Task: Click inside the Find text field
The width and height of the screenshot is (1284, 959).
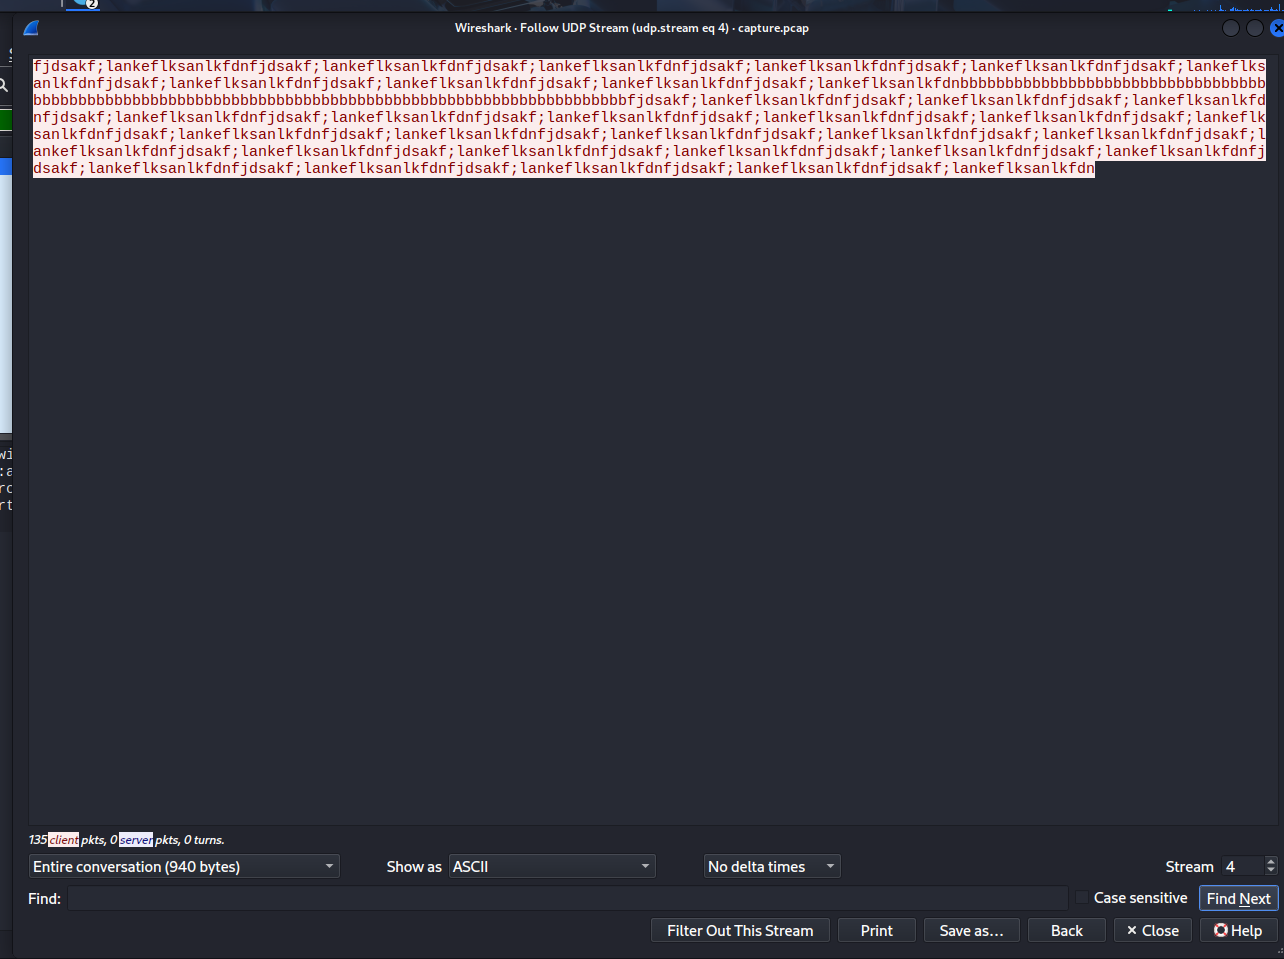Action: point(567,898)
